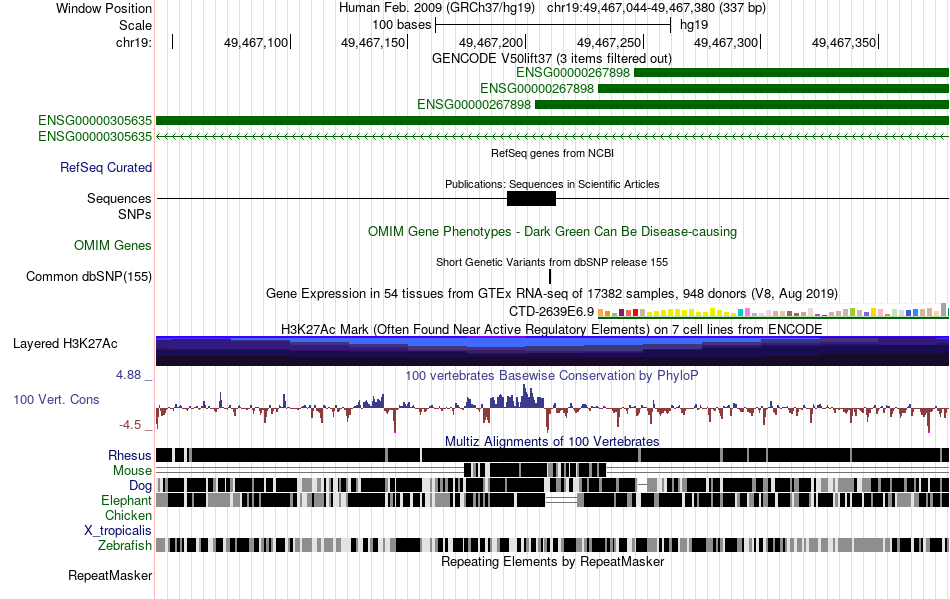The width and height of the screenshot is (950, 599).
Task: Click the ENSG00000305635 label beside the solid green bar
Action: (x=95, y=121)
